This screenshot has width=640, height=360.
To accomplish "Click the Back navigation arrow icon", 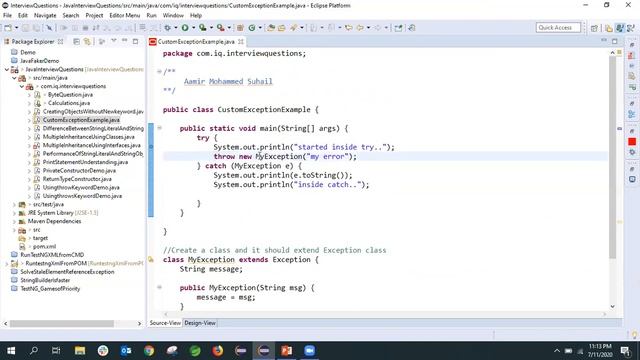I will tap(360, 28).
